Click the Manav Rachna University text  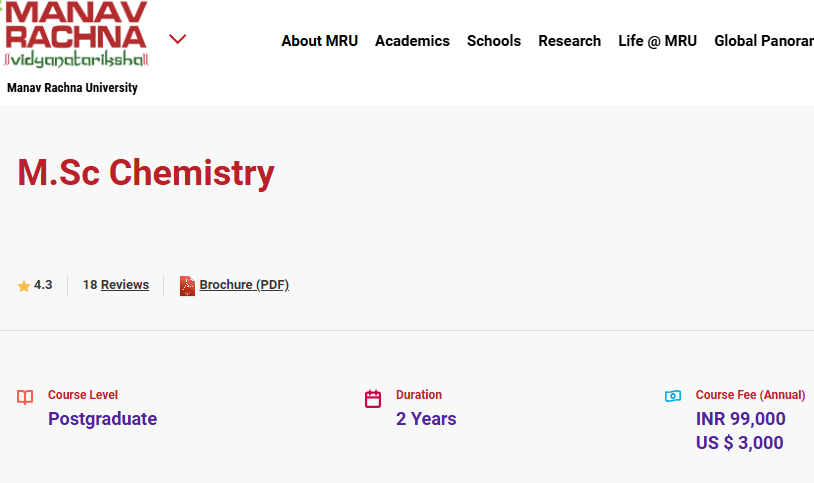tap(72, 88)
